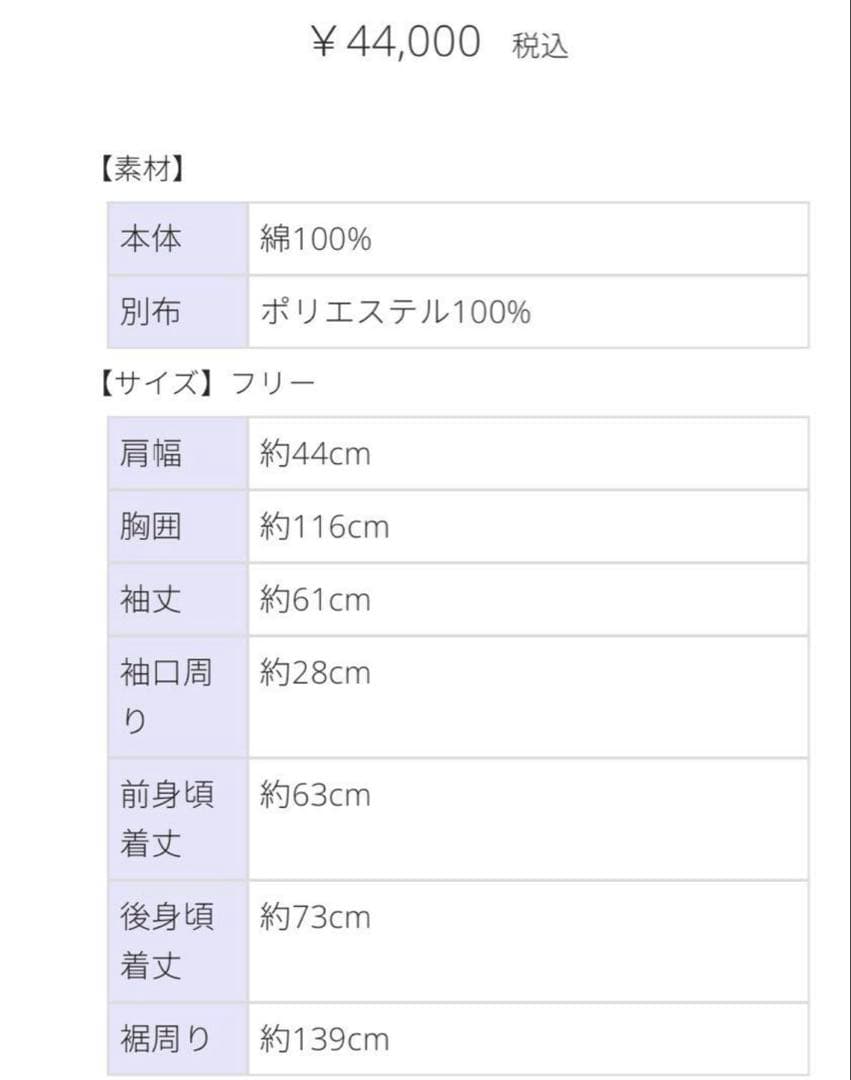Click the 税込 tax-included label
Viewport: 851px width, 1080px height.
click(540, 47)
